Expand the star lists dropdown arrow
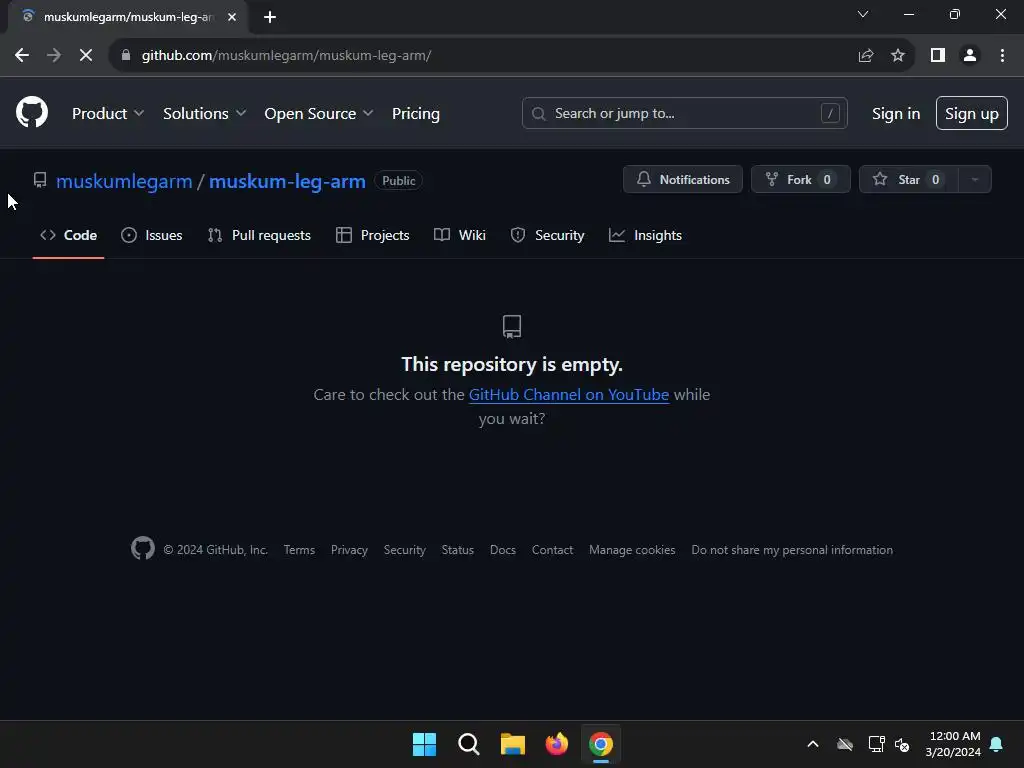The height and width of the screenshot is (768, 1024). (x=974, y=179)
